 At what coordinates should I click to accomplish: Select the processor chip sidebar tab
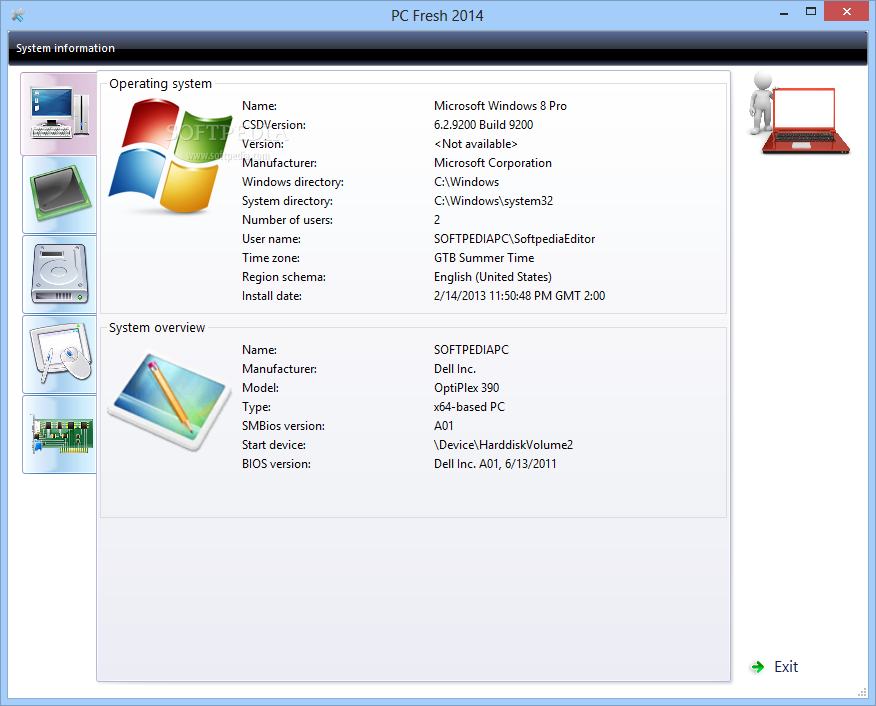(59, 194)
